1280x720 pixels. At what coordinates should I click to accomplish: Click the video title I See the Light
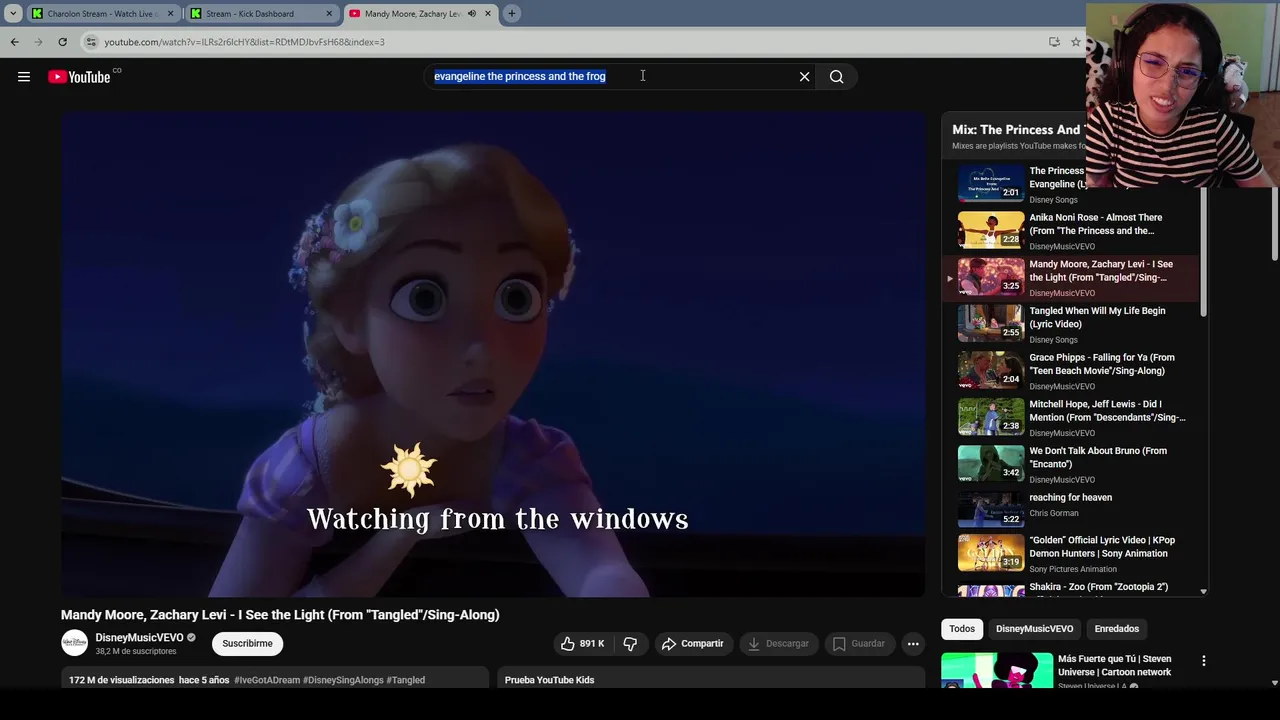[280, 615]
